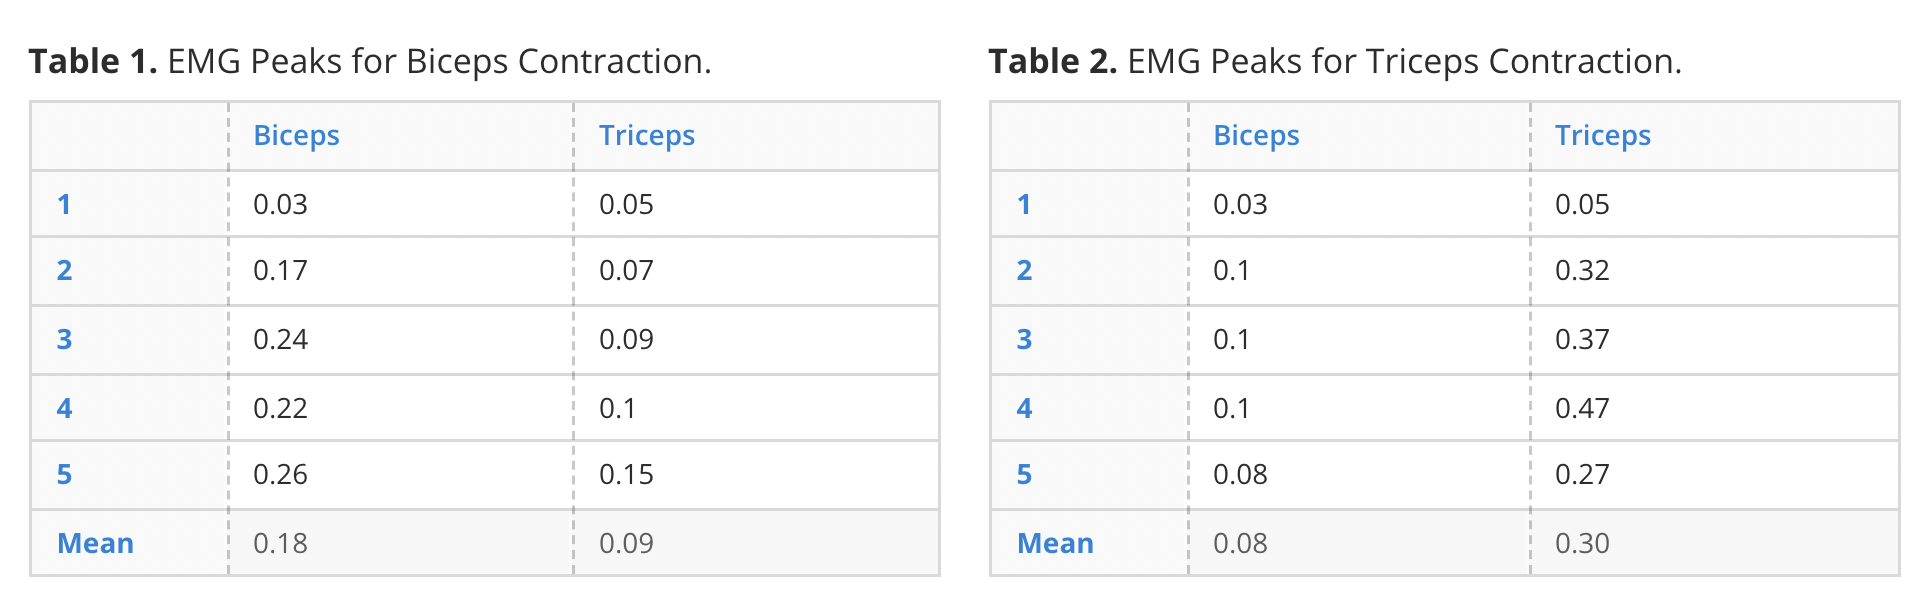The height and width of the screenshot is (602, 1924).
Task: Click the 0.18 mean value in Table 1
Action: pos(280,544)
